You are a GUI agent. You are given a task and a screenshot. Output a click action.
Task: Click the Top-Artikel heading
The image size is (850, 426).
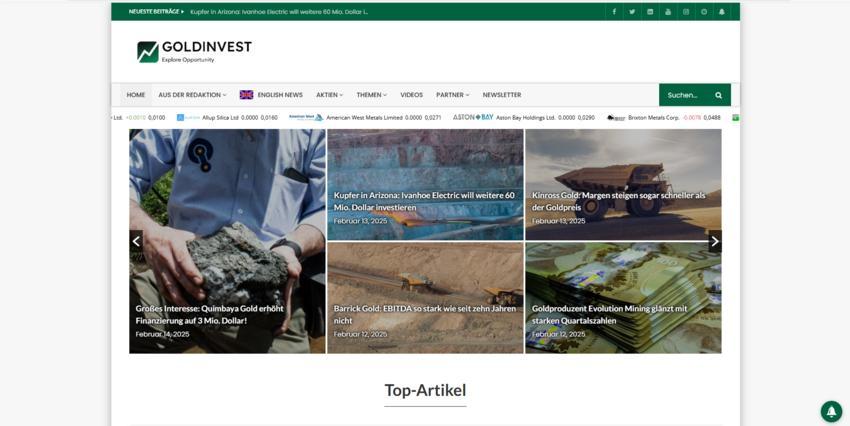(425, 390)
